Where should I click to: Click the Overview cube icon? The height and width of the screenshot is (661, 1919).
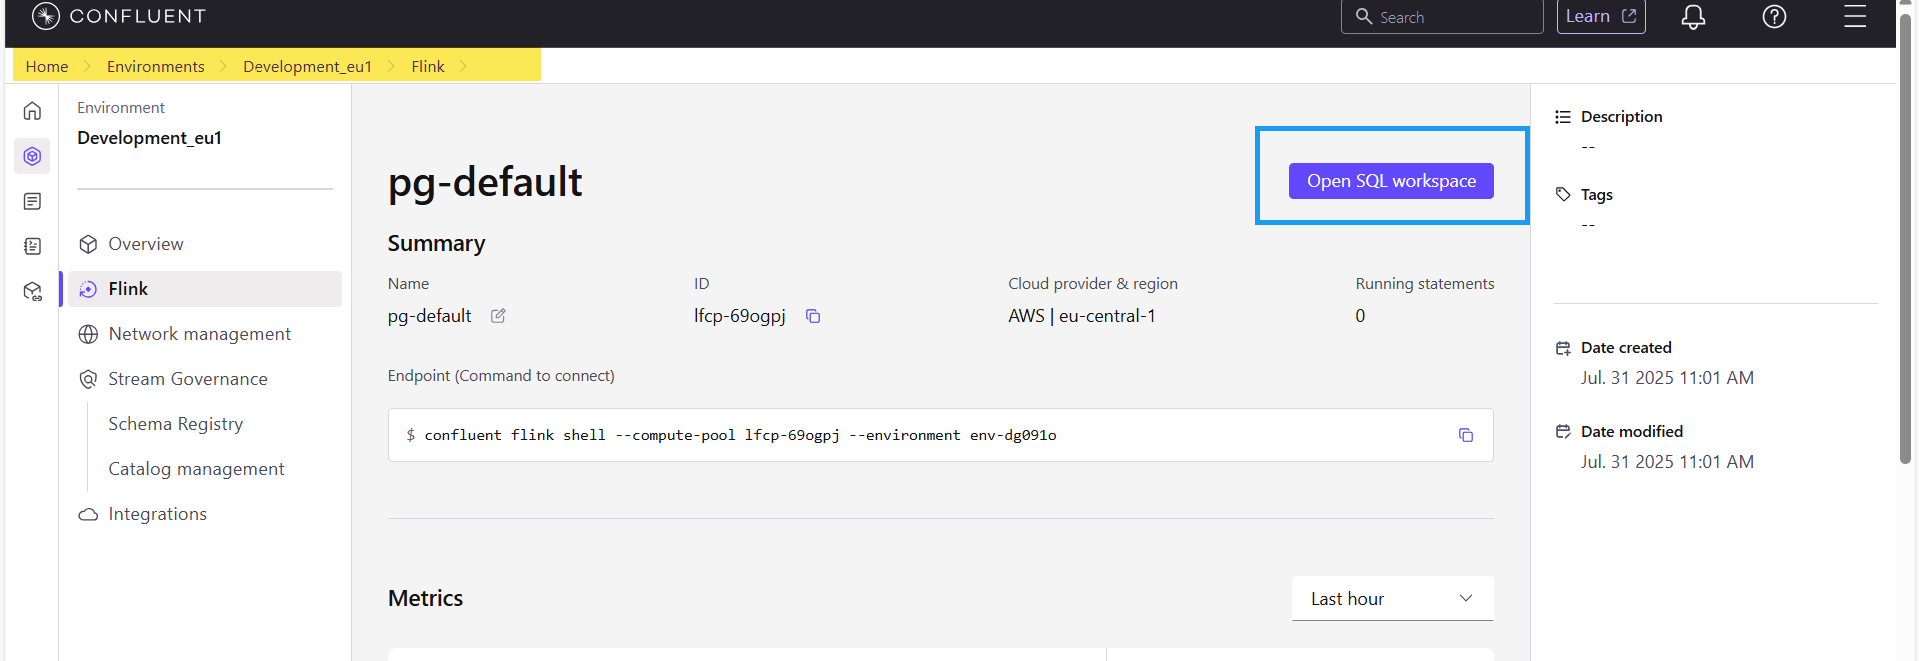(88, 244)
